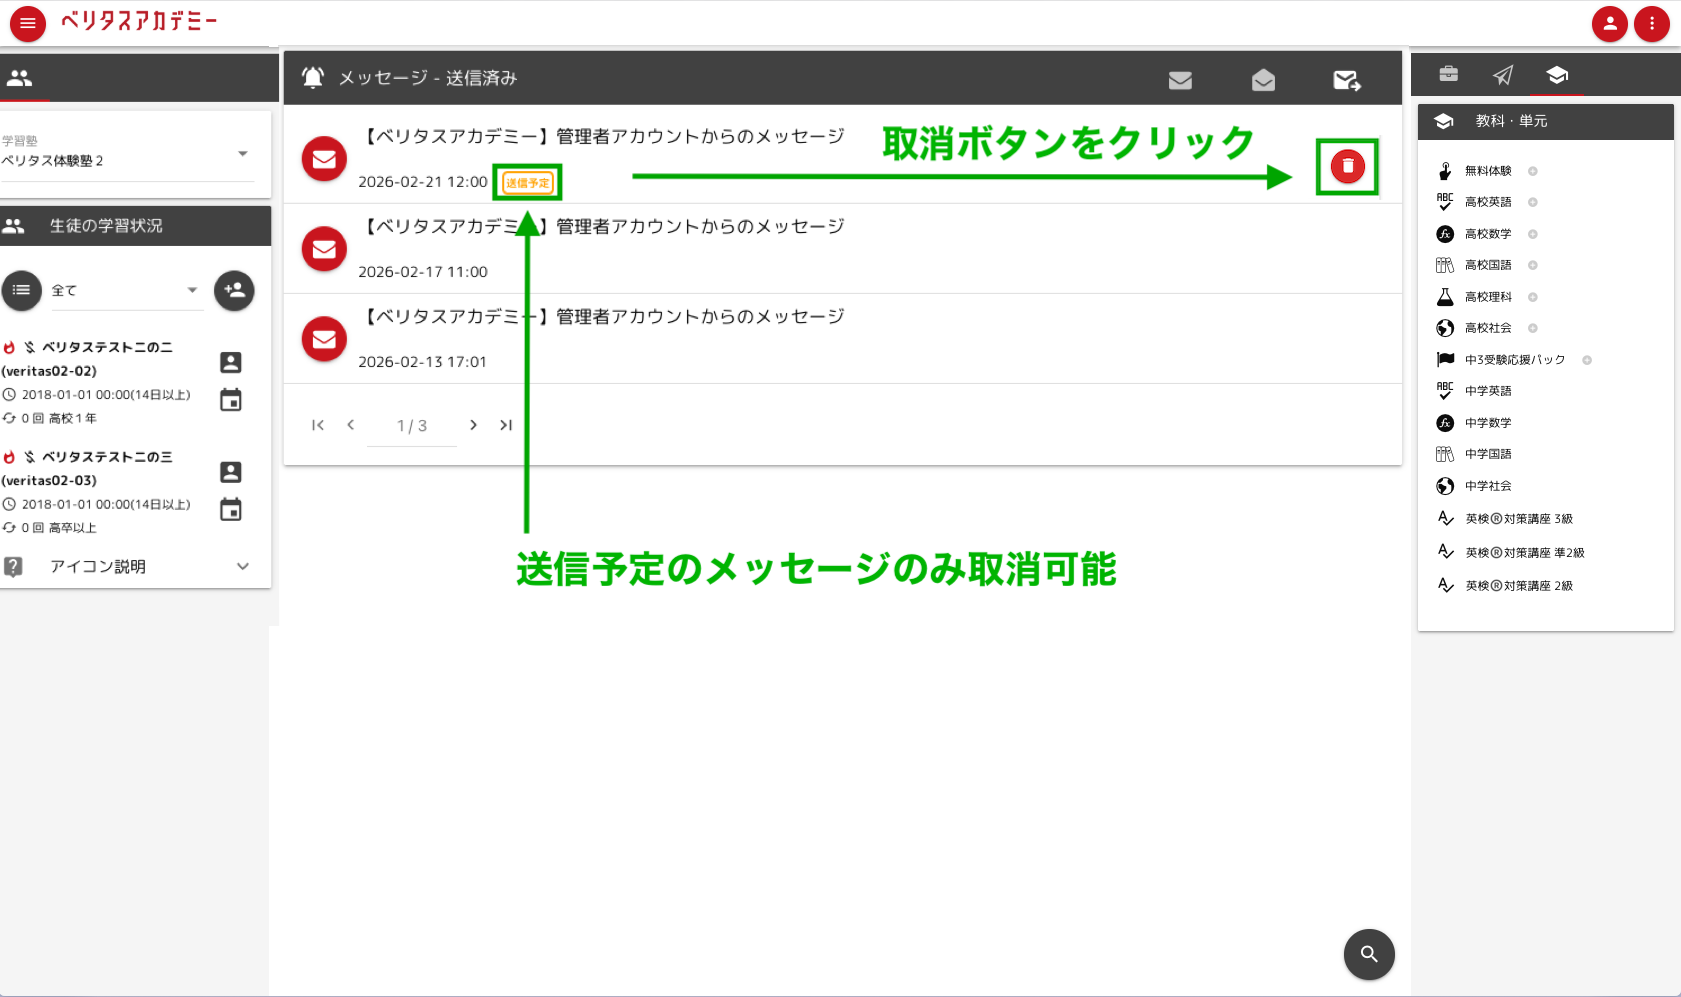1681x997 pixels.
Task: Go to next page of sent messages
Action: [473, 425]
